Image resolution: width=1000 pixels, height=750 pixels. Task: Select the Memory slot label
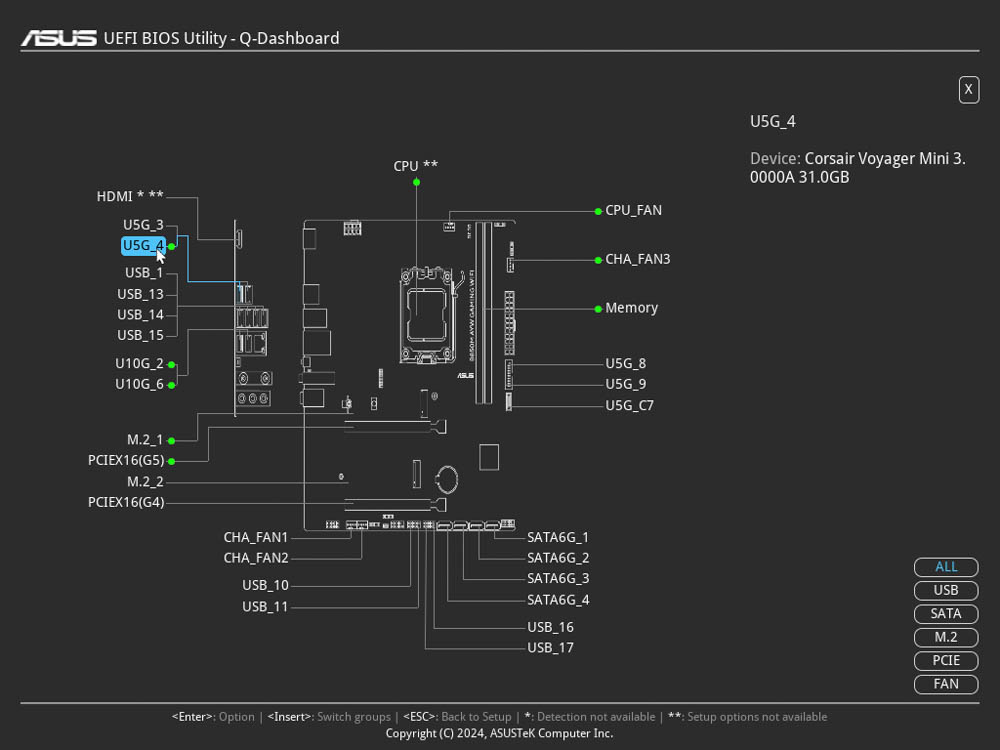coord(631,308)
